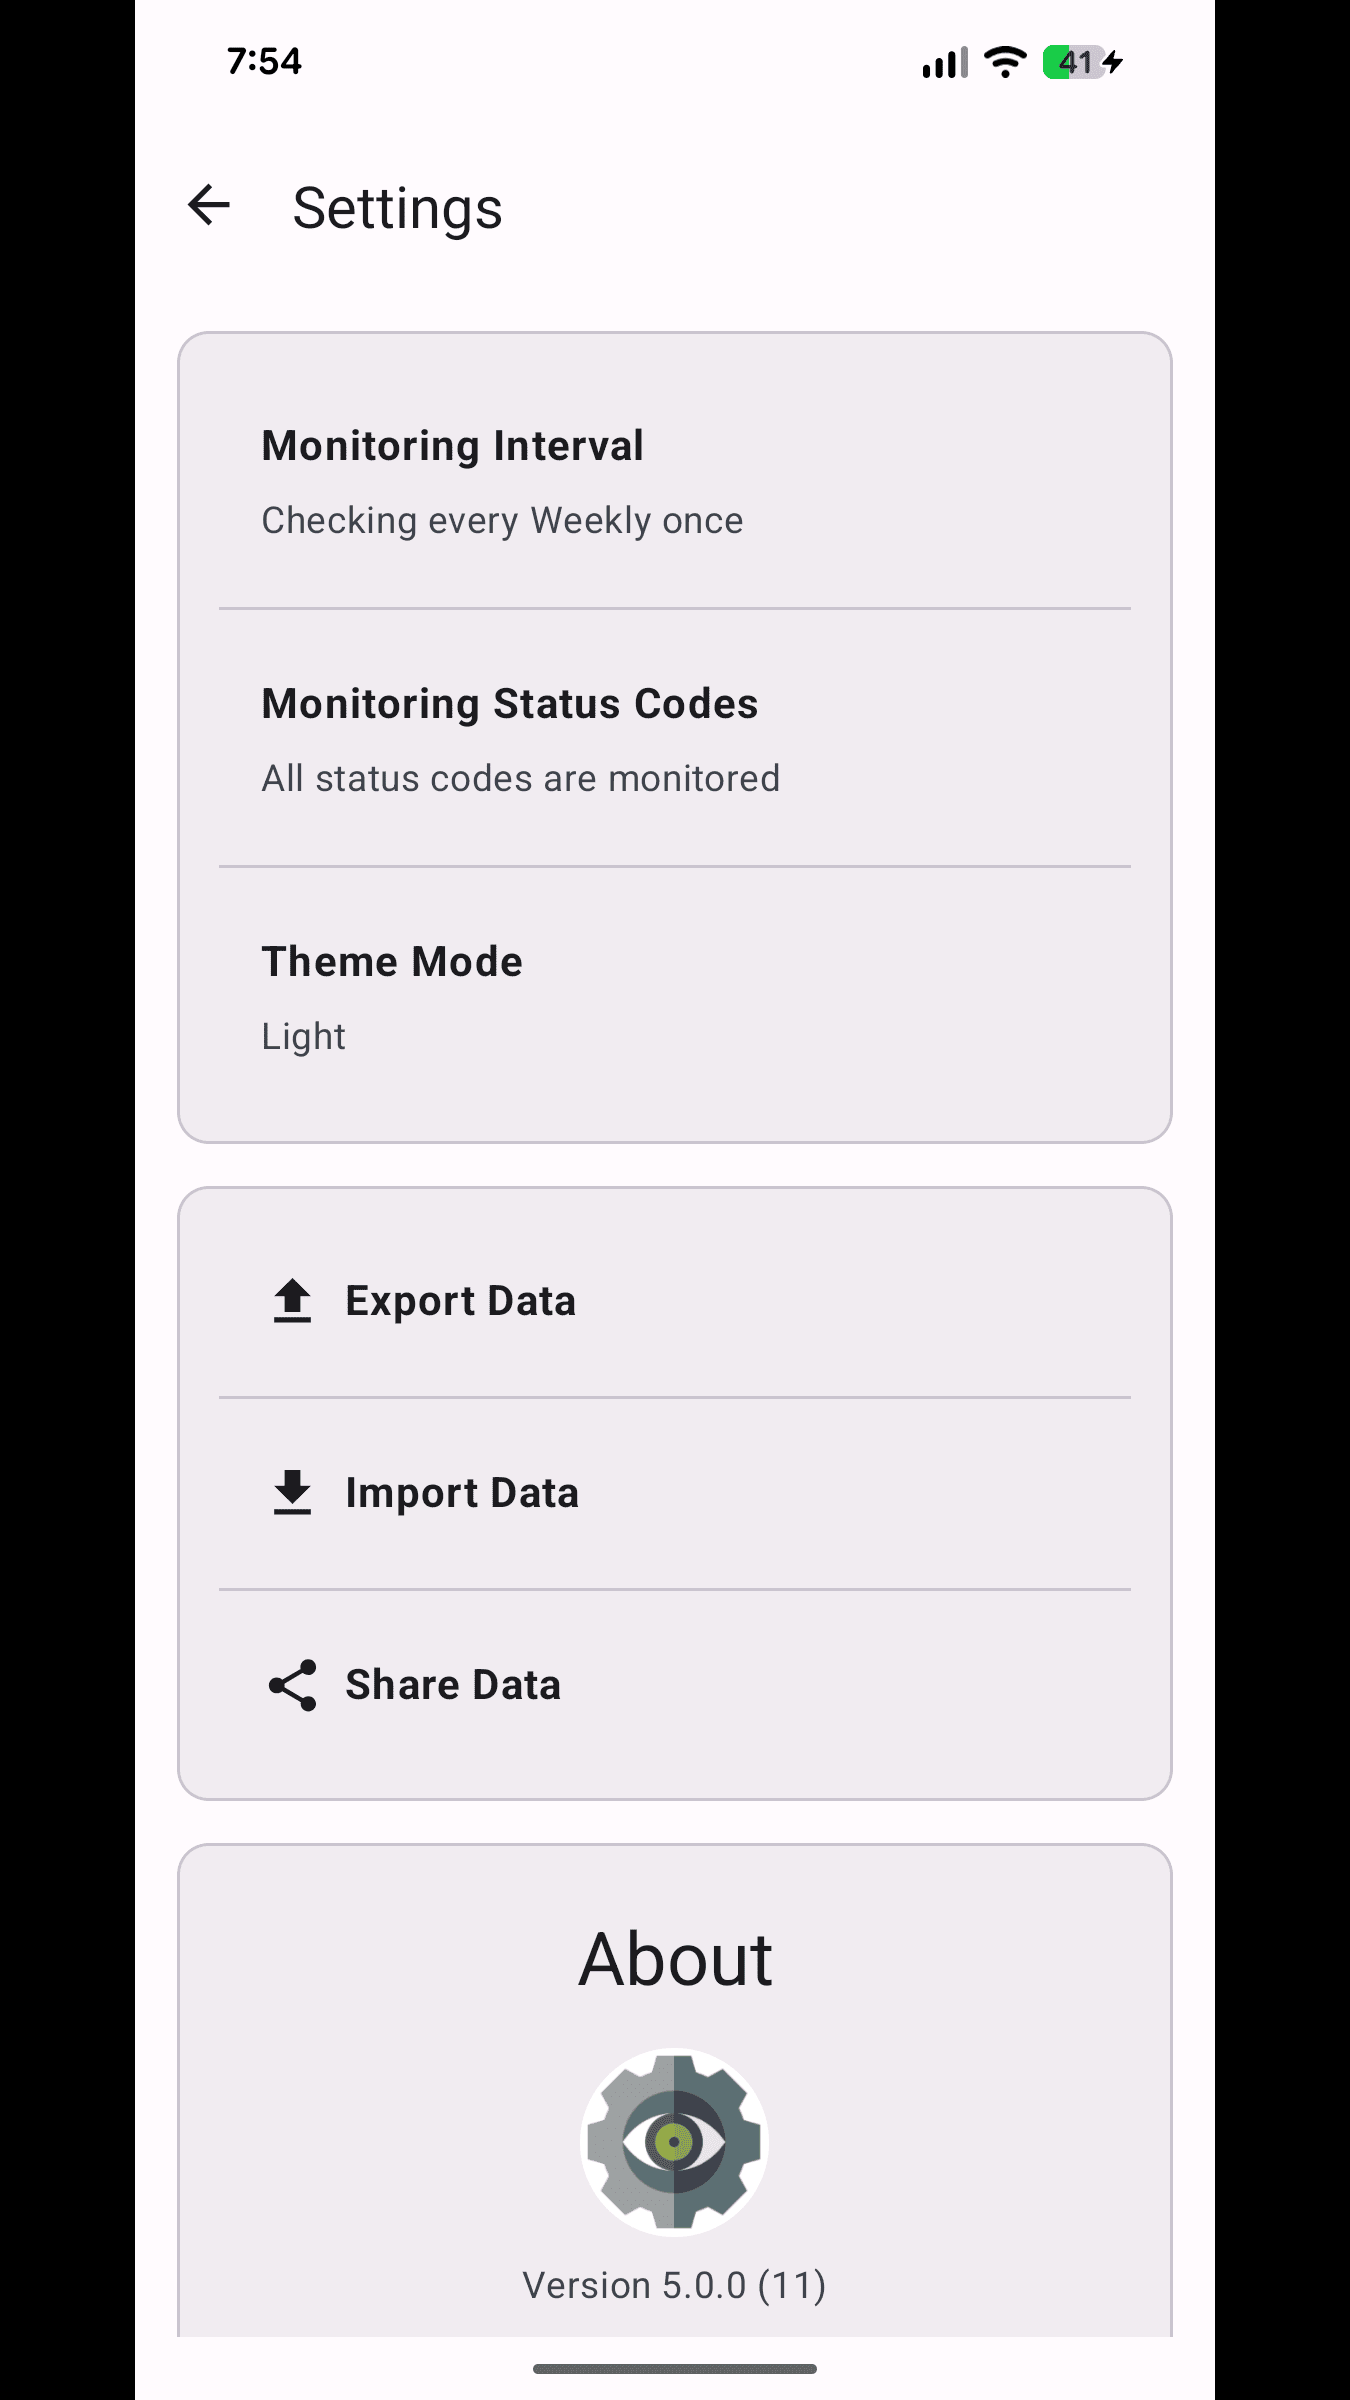Tap the cellular signal bars icon
This screenshot has width=1350, height=2400.
(x=944, y=62)
